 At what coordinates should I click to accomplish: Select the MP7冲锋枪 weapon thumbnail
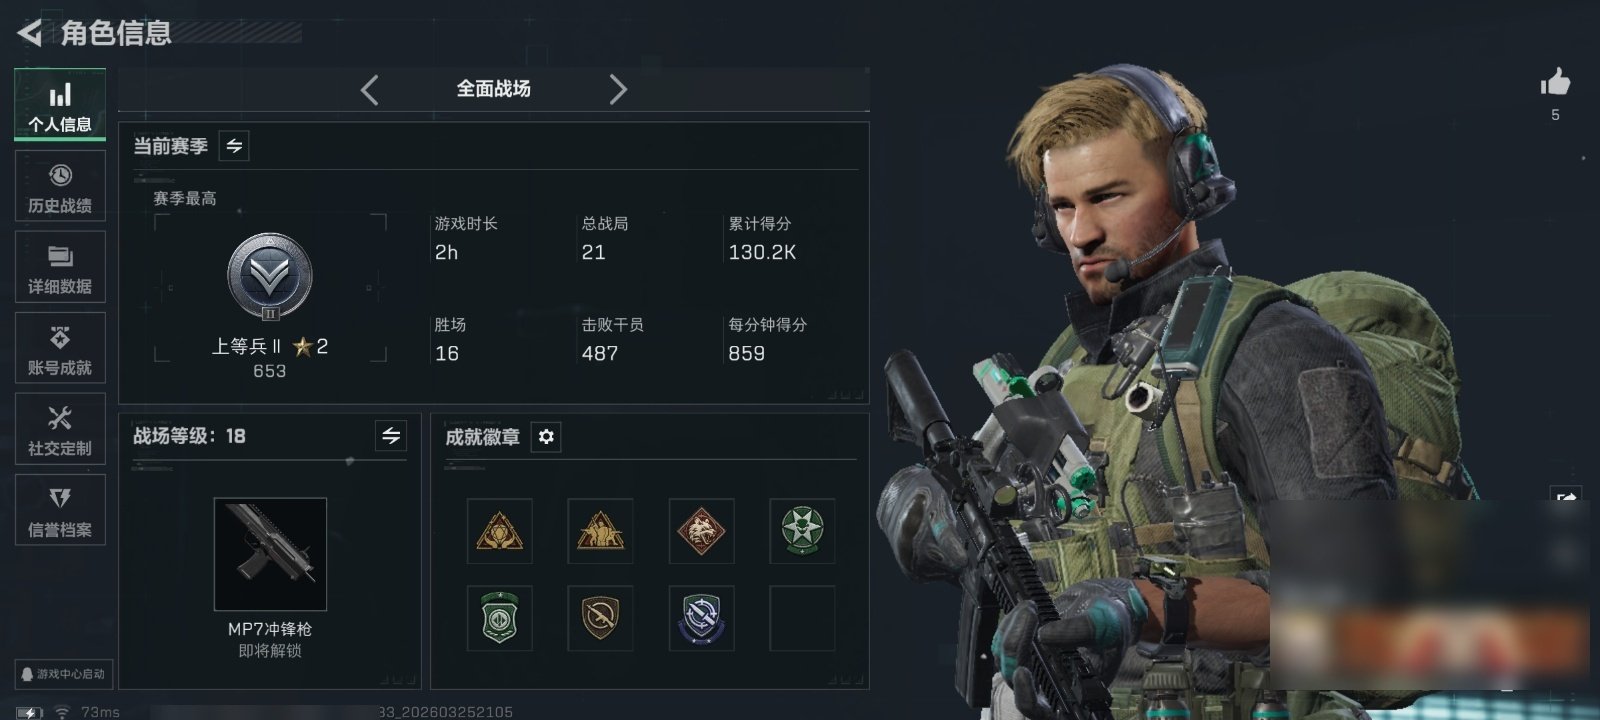pyautogui.click(x=270, y=554)
